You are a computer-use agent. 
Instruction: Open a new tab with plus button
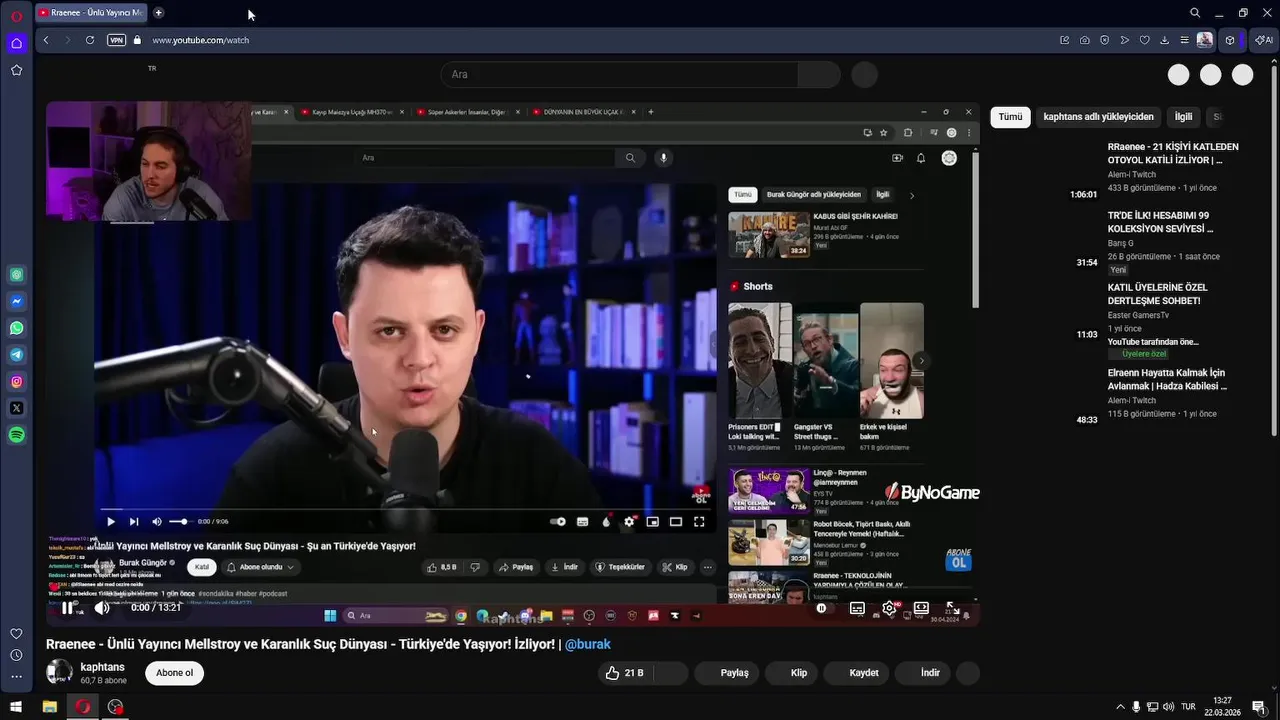tap(158, 13)
